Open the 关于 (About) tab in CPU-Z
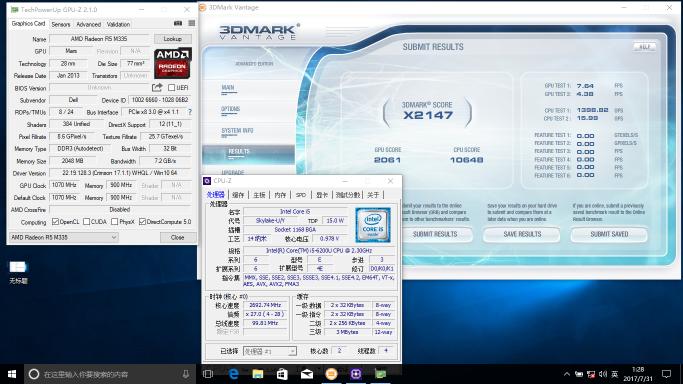683x384 pixels. click(373, 195)
